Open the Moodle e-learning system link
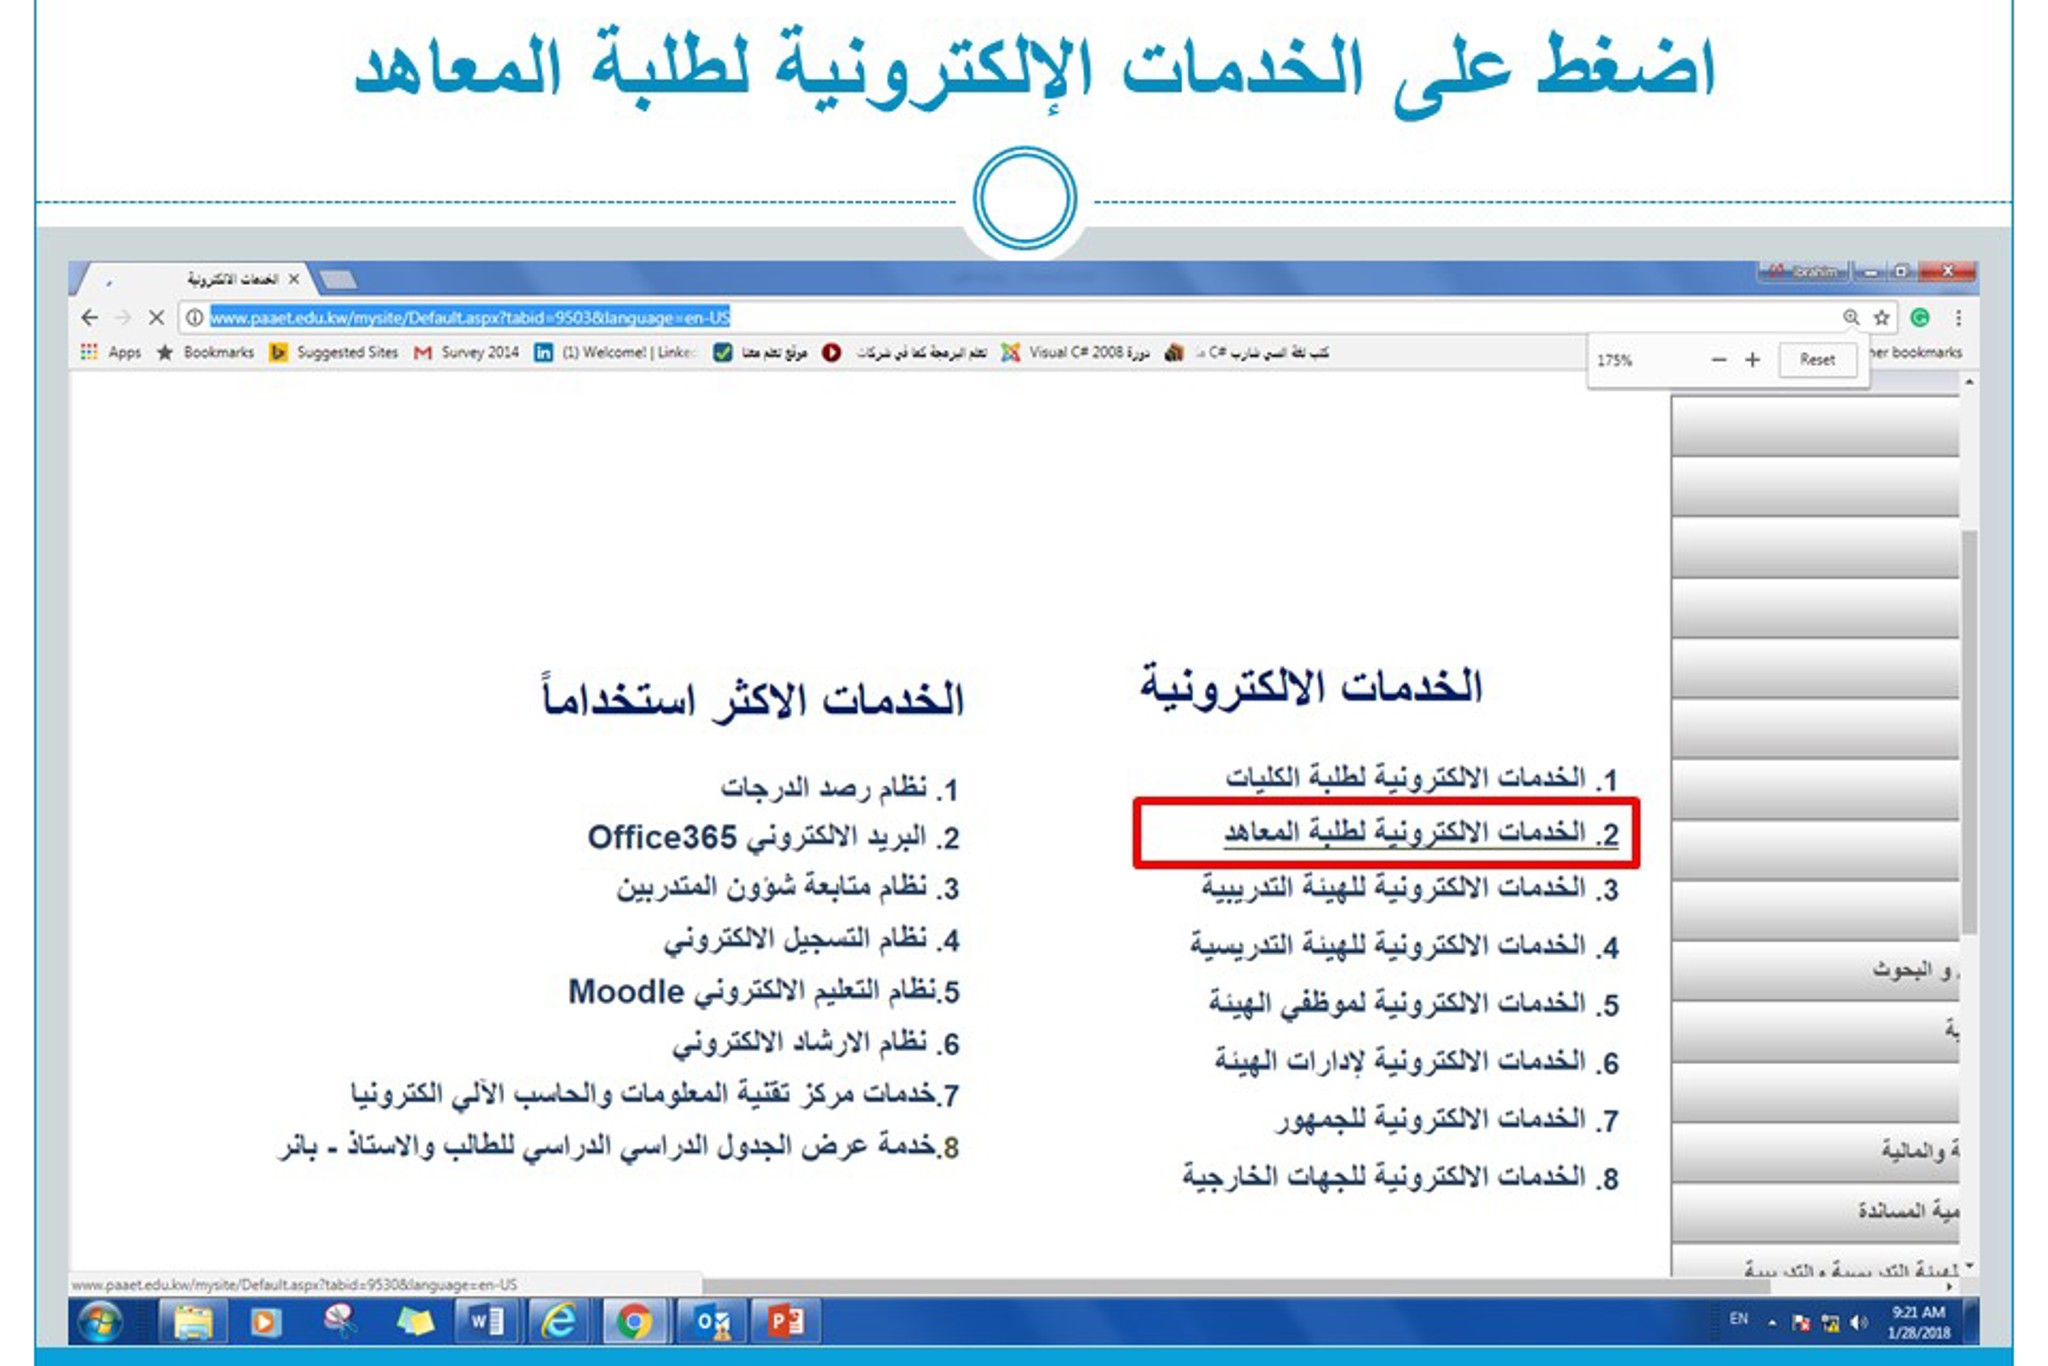Image resolution: width=2048 pixels, height=1366 pixels. click(x=763, y=992)
